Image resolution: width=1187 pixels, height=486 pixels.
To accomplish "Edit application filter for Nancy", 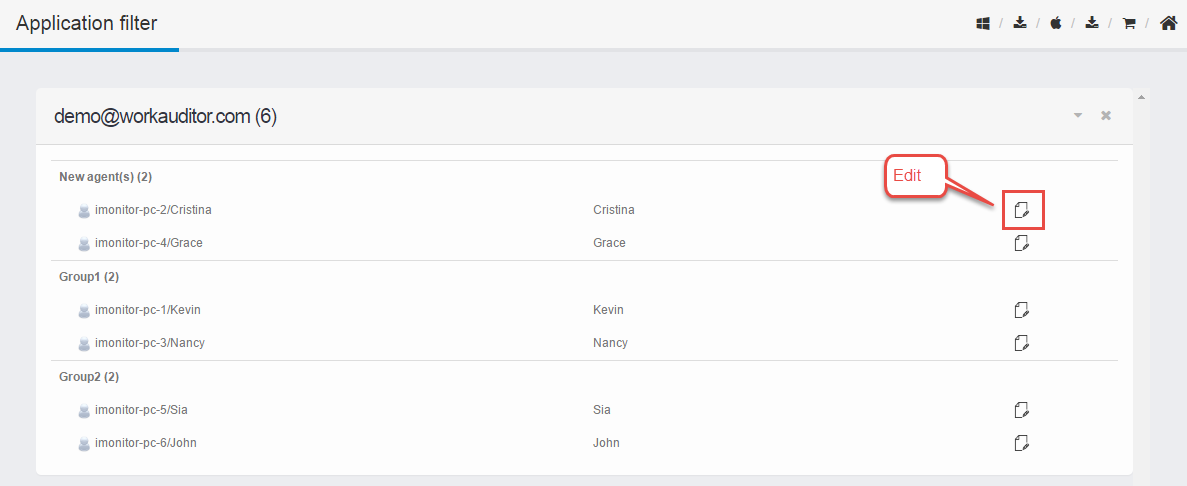I will coord(1022,343).
